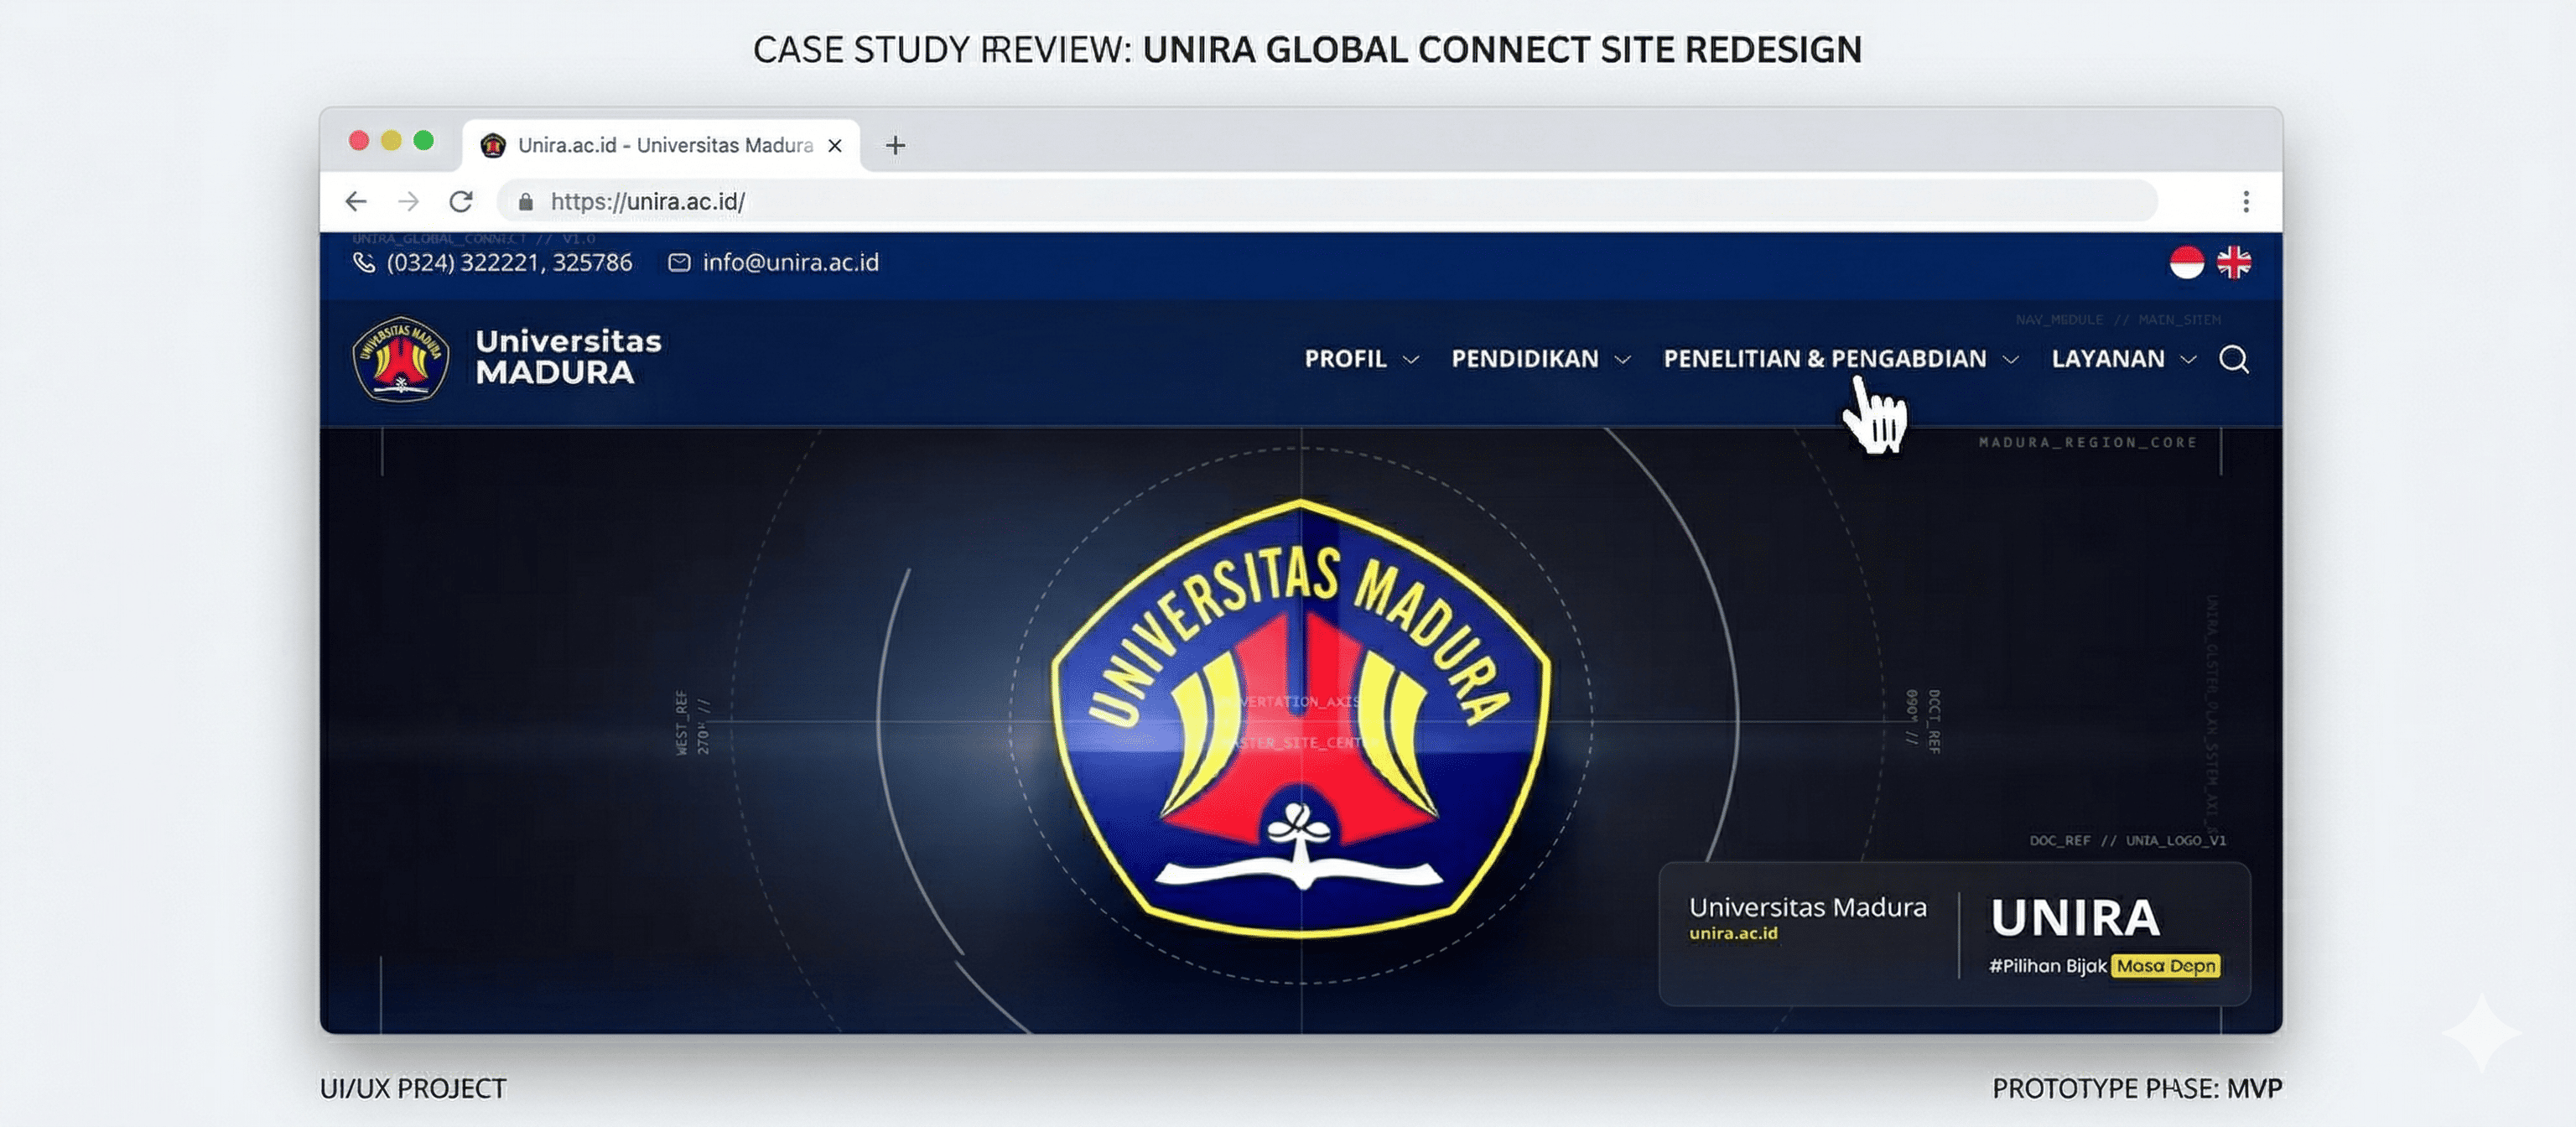2576x1127 pixels.
Task: Reload the page with the refresh icon
Action: [x=461, y=201]
